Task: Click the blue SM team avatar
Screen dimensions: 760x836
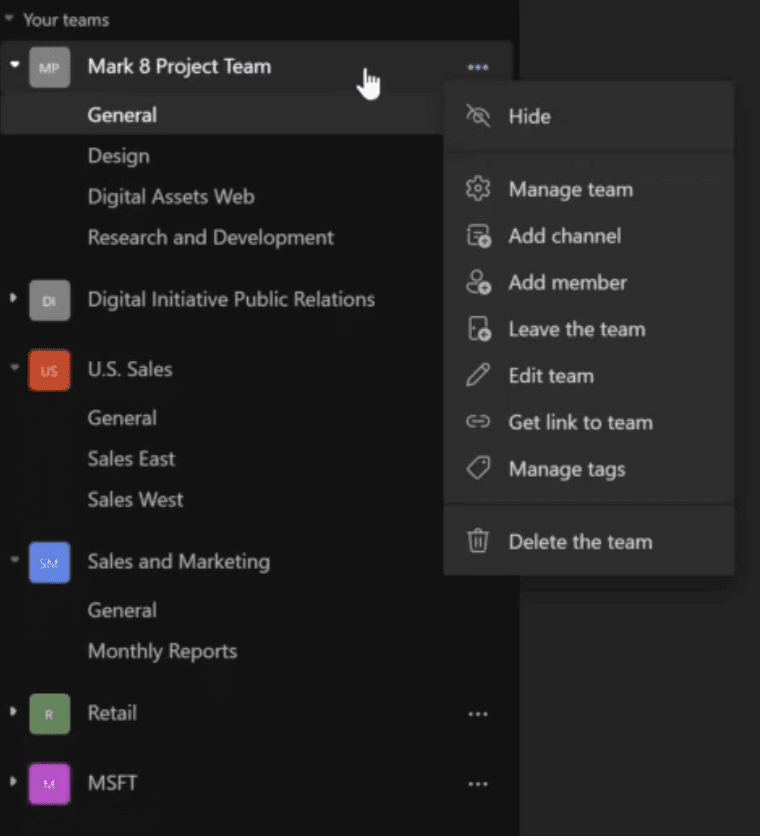Action: [50, 563]
